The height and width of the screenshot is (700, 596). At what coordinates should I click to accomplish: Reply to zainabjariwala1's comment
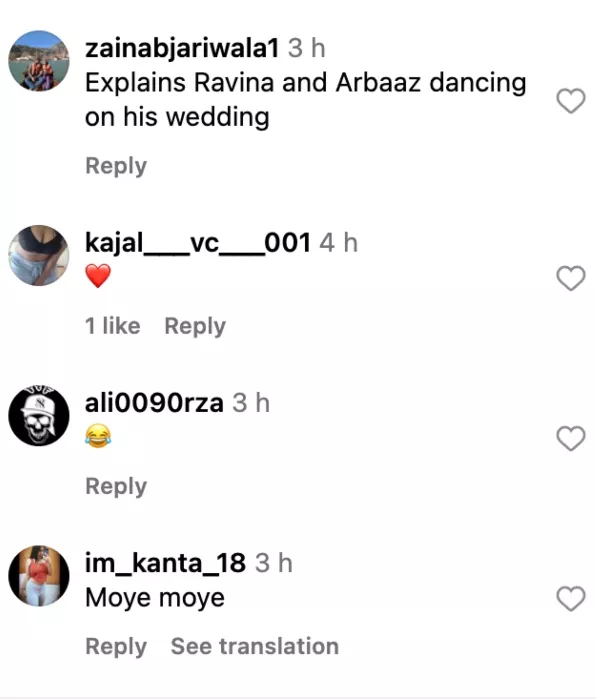[116, 166]
